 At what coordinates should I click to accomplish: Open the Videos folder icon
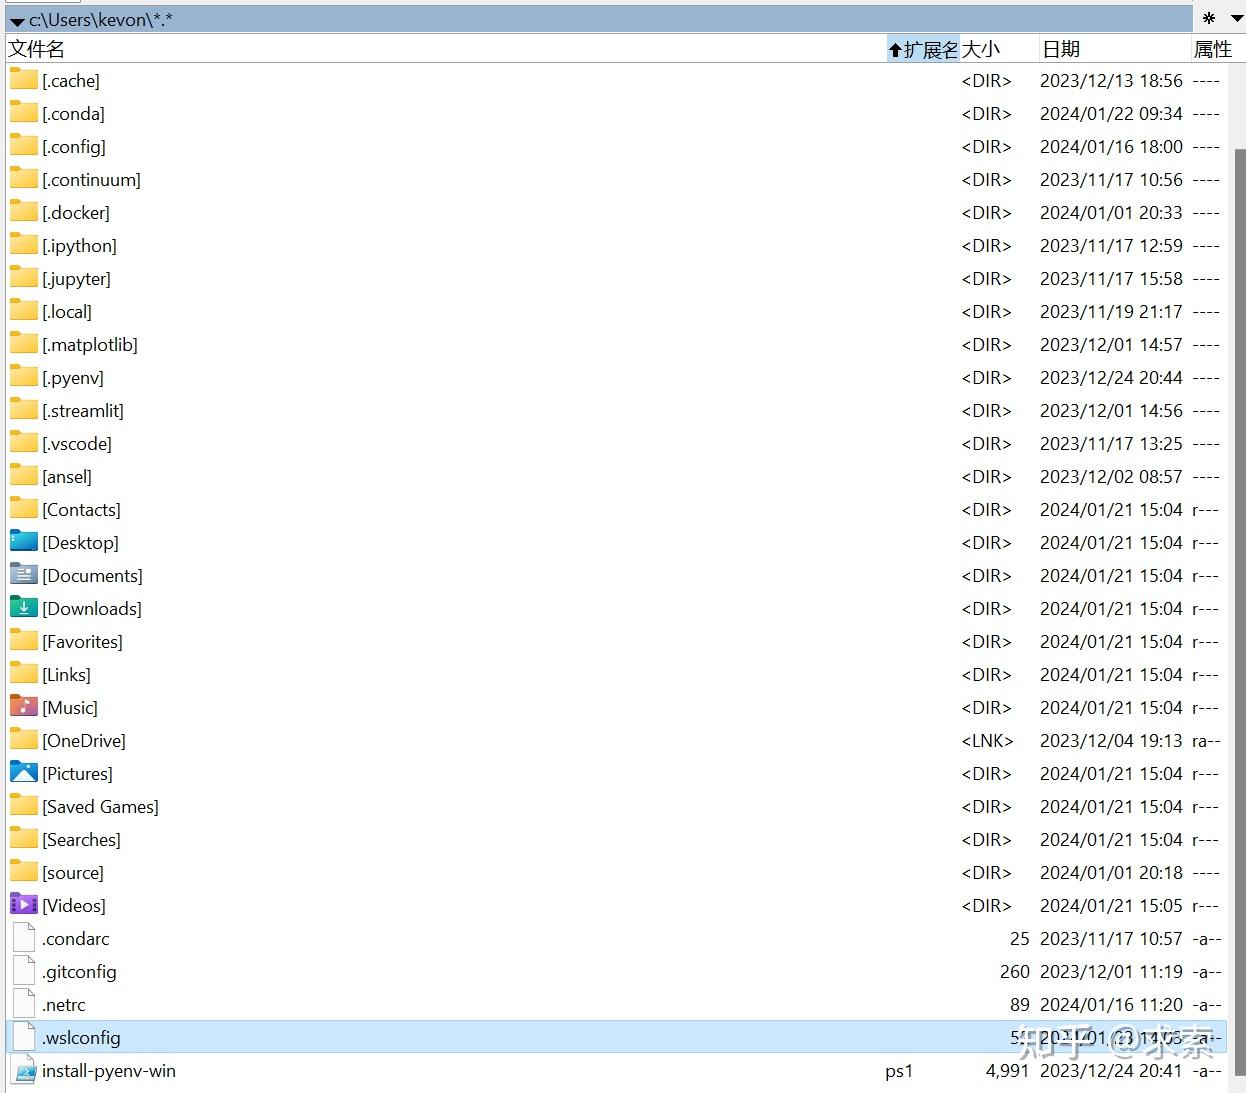pyautogui.click(x=22, y=904)
